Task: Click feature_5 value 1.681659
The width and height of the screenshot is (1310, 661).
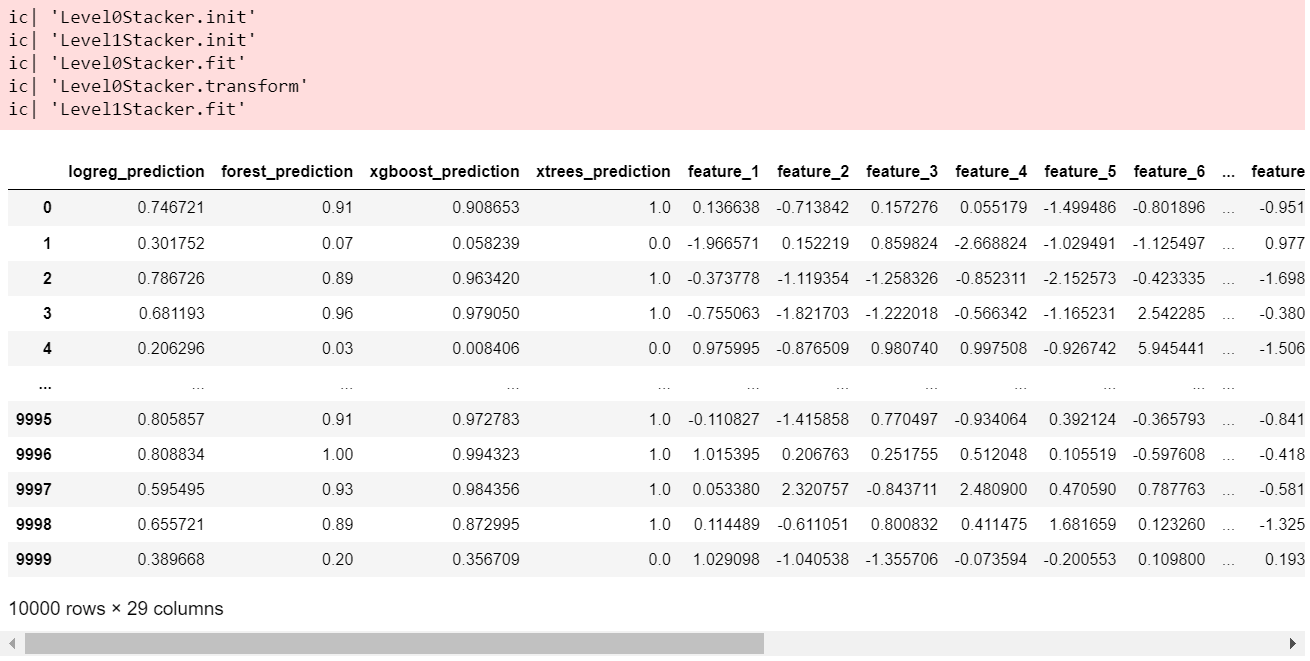Action: tap(1082, 524)
